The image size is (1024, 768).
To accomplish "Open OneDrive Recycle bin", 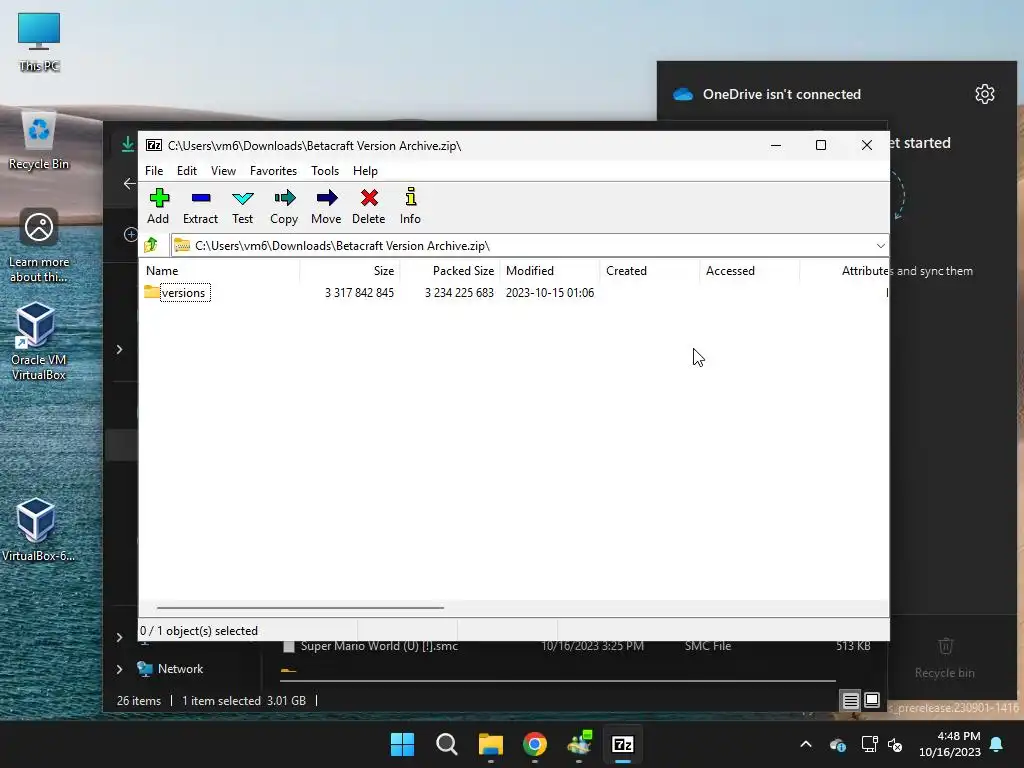I will pos(944,658).
